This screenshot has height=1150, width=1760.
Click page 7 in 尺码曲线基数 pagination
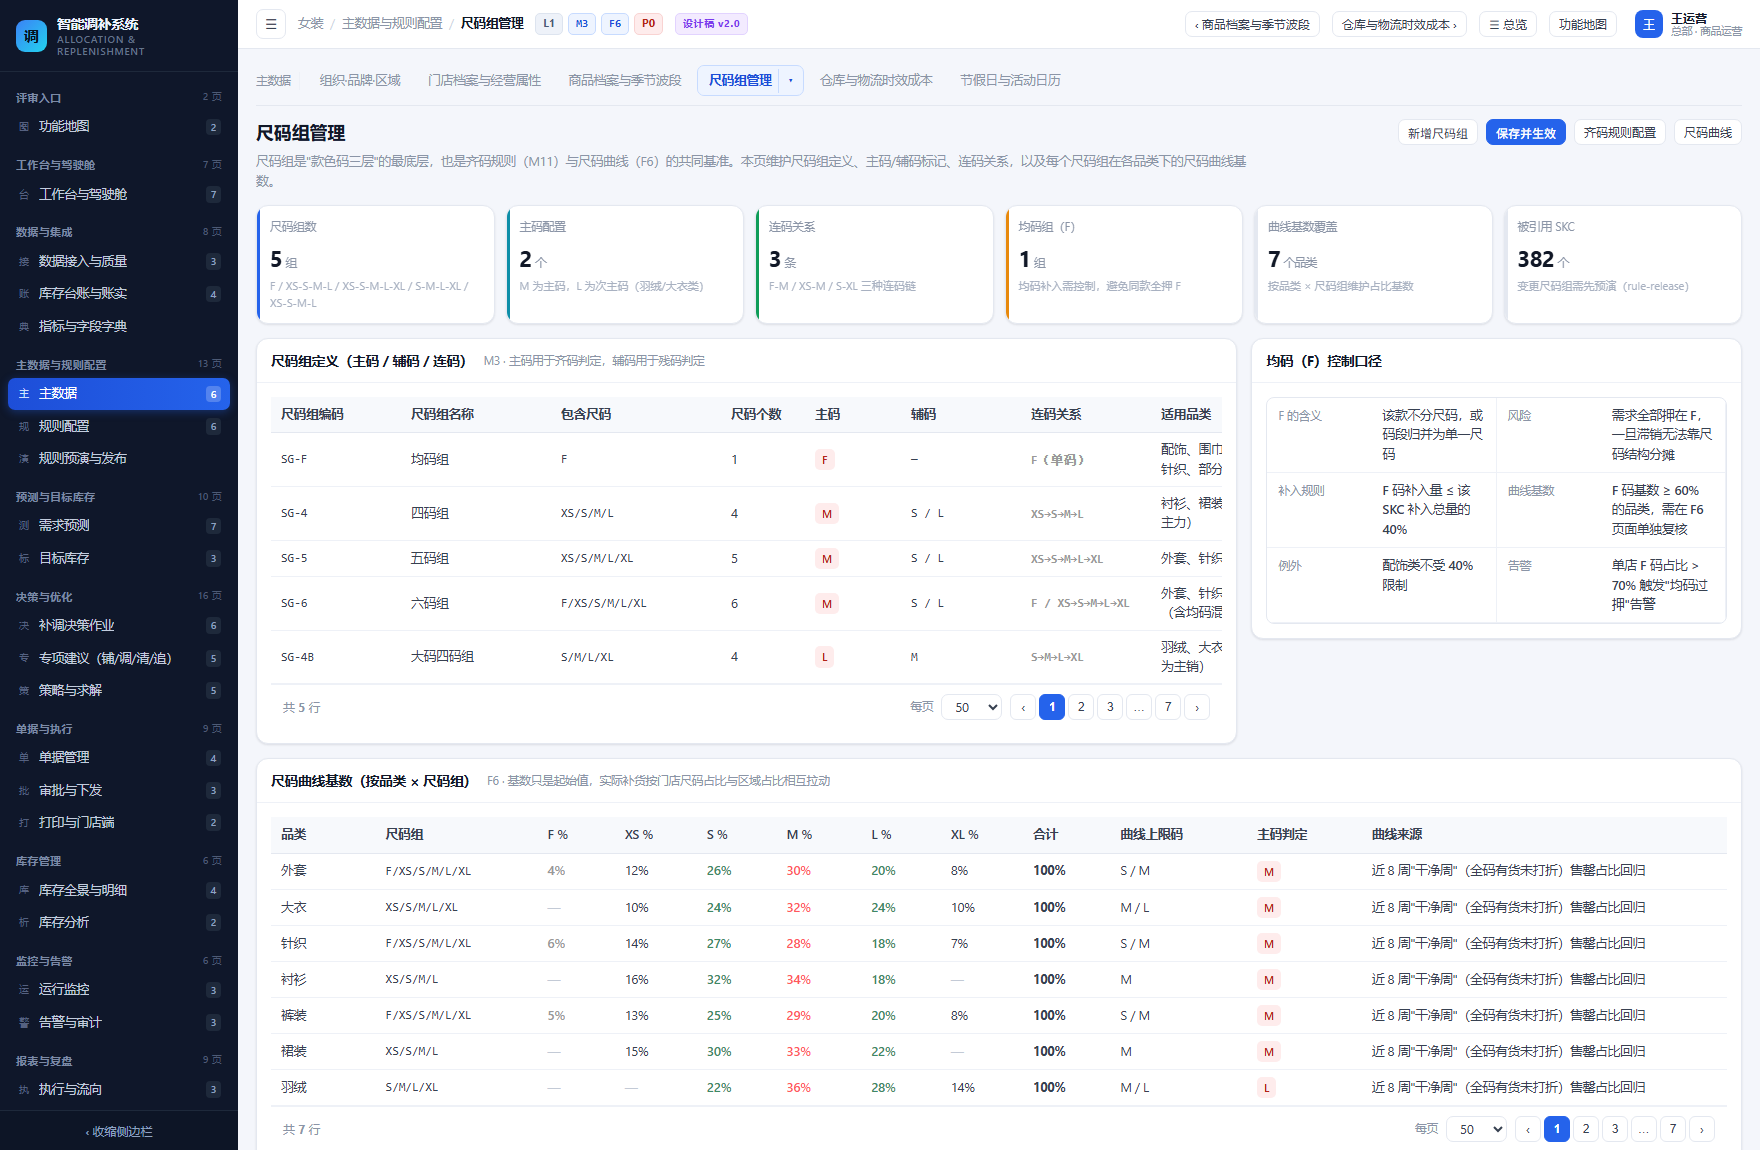point(1673,1129)
